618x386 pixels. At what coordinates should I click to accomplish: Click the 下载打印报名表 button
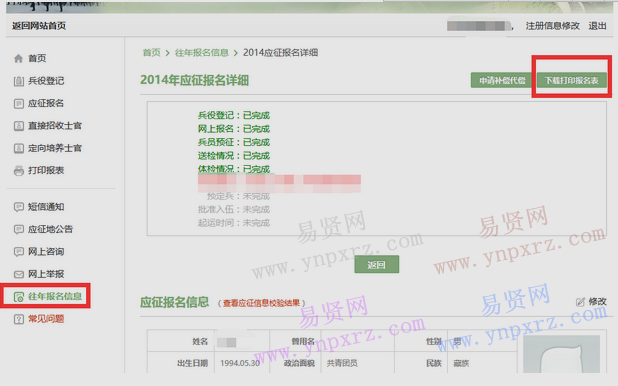(x=571, y=80)
